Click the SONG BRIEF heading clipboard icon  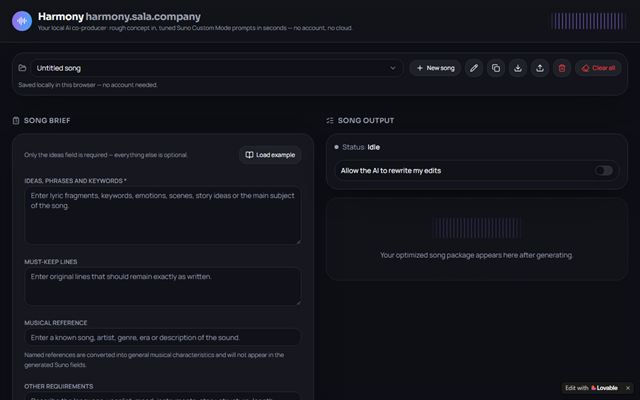pos(16,120)
